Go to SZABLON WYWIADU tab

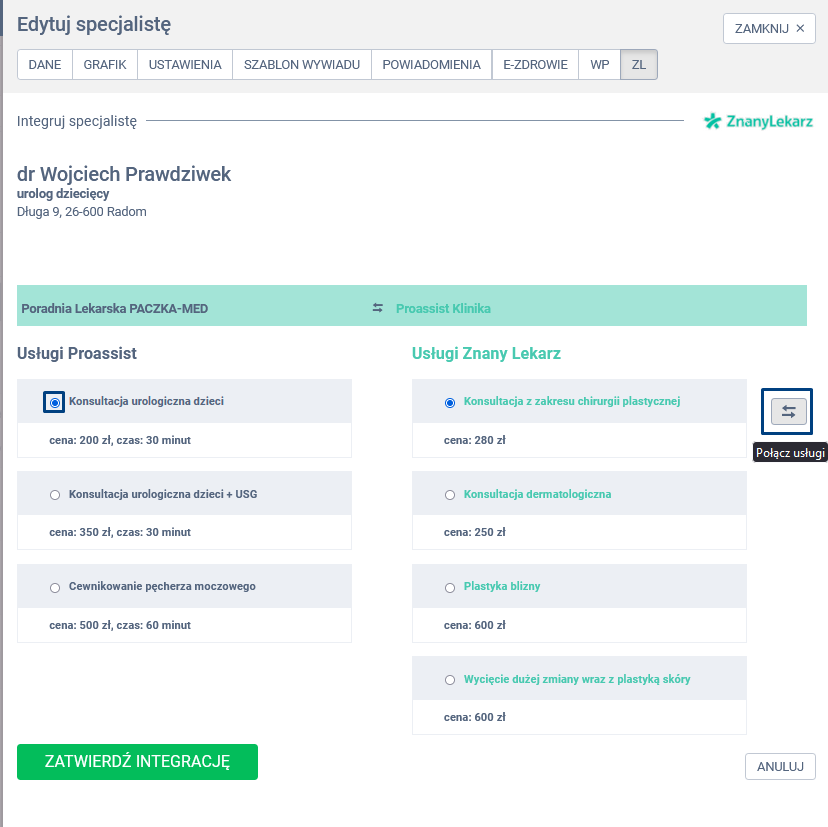pyautogui.click(x=302, y=65)
